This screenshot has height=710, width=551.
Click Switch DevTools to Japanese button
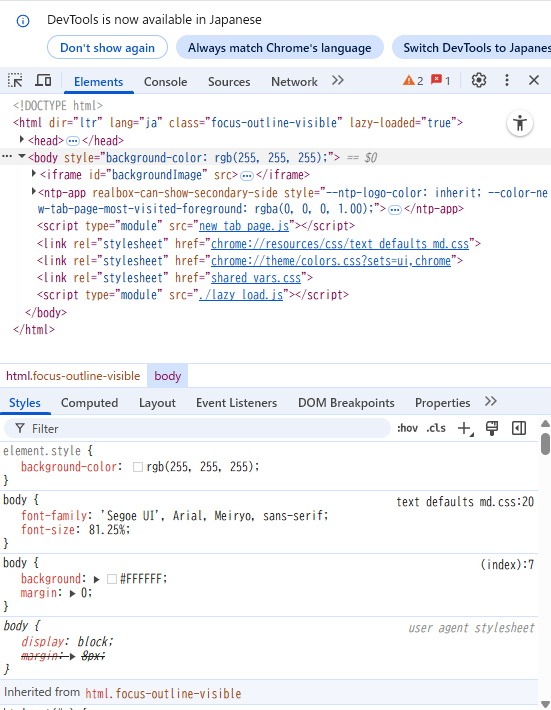tap(471, 48)
